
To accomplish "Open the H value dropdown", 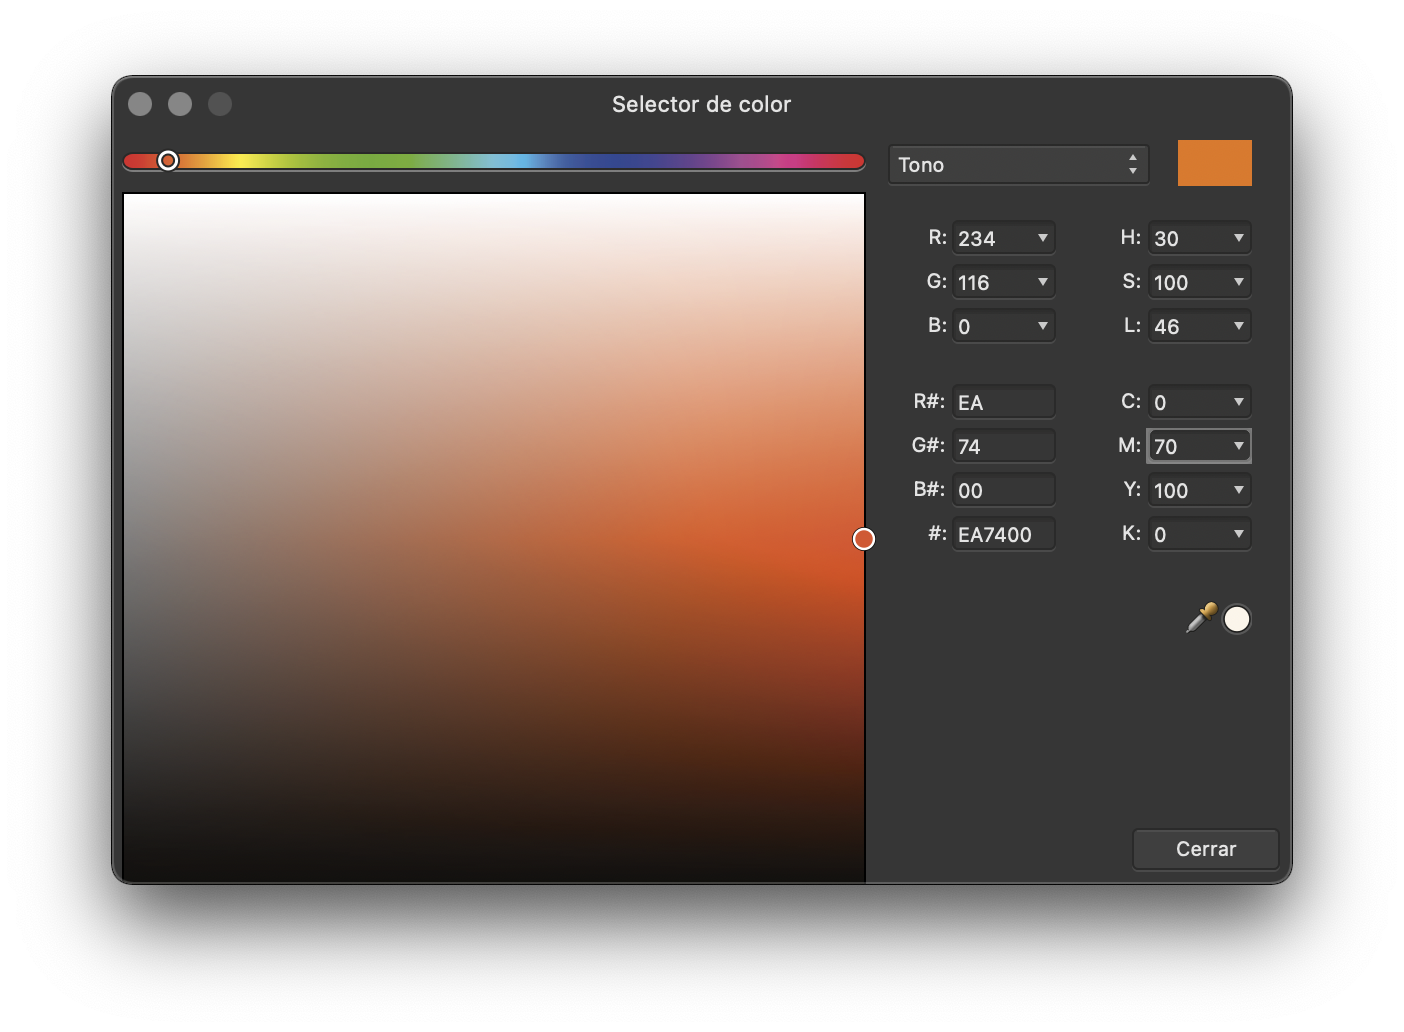I will (x=1238, y=238).
